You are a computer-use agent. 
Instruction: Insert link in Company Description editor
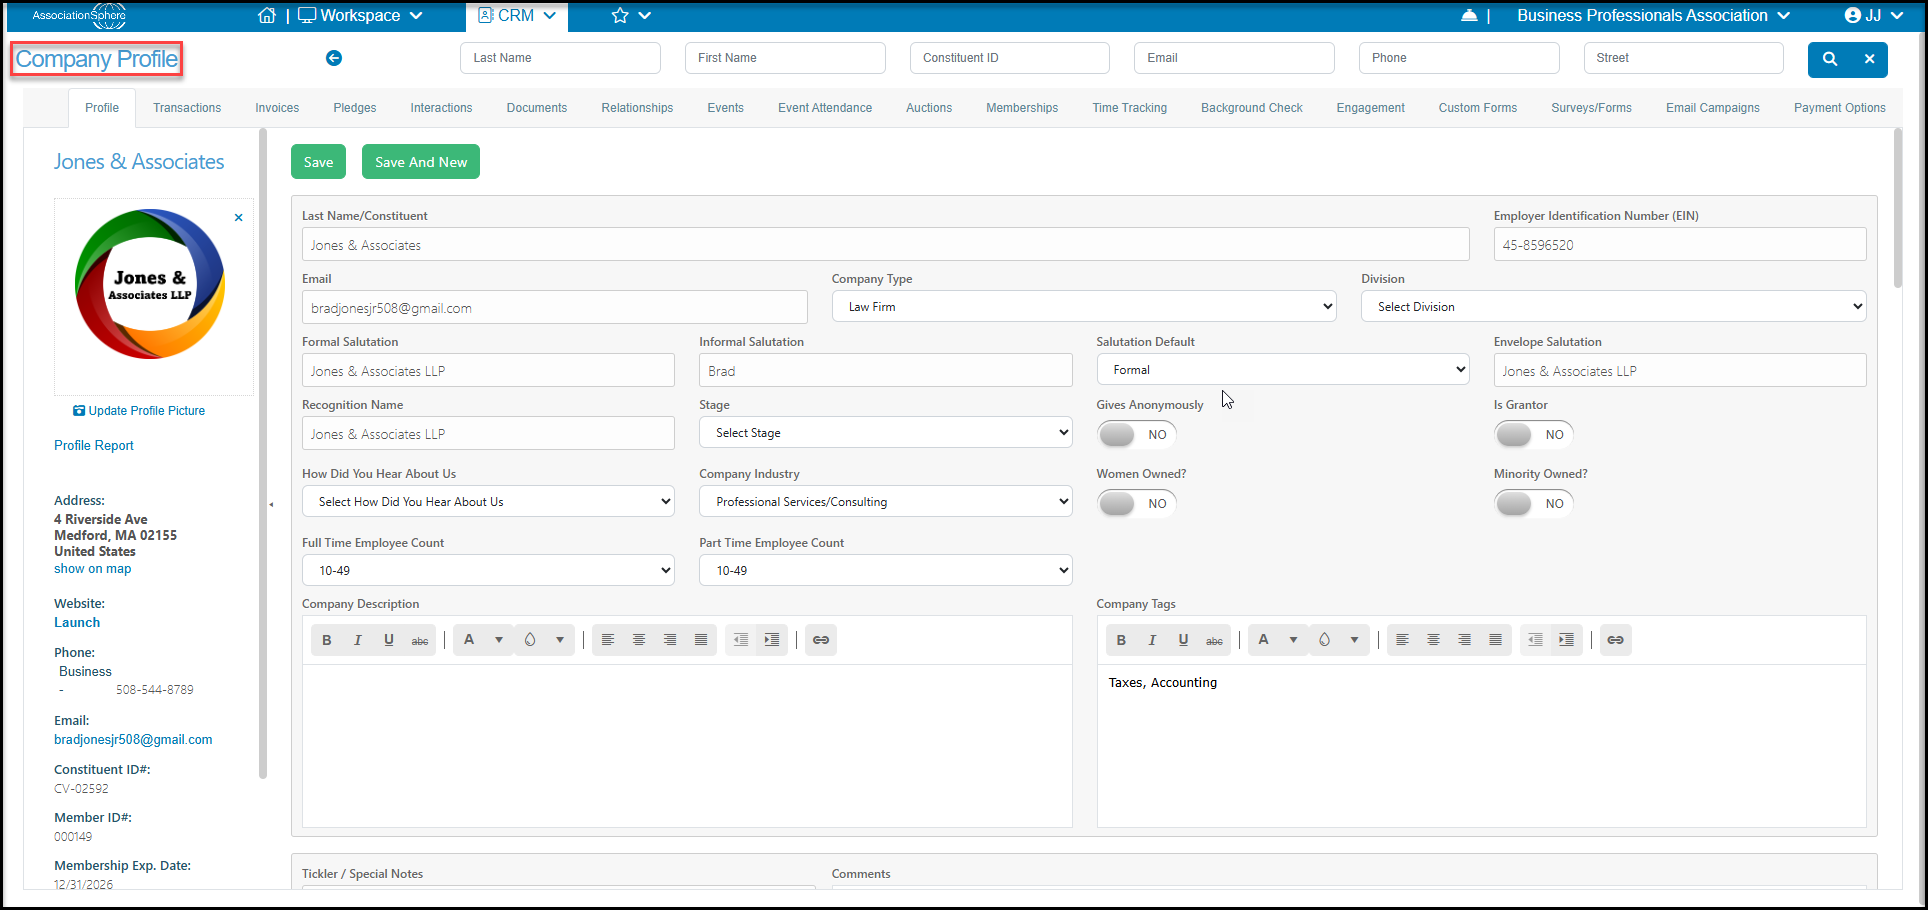click(x=821, y=640)
